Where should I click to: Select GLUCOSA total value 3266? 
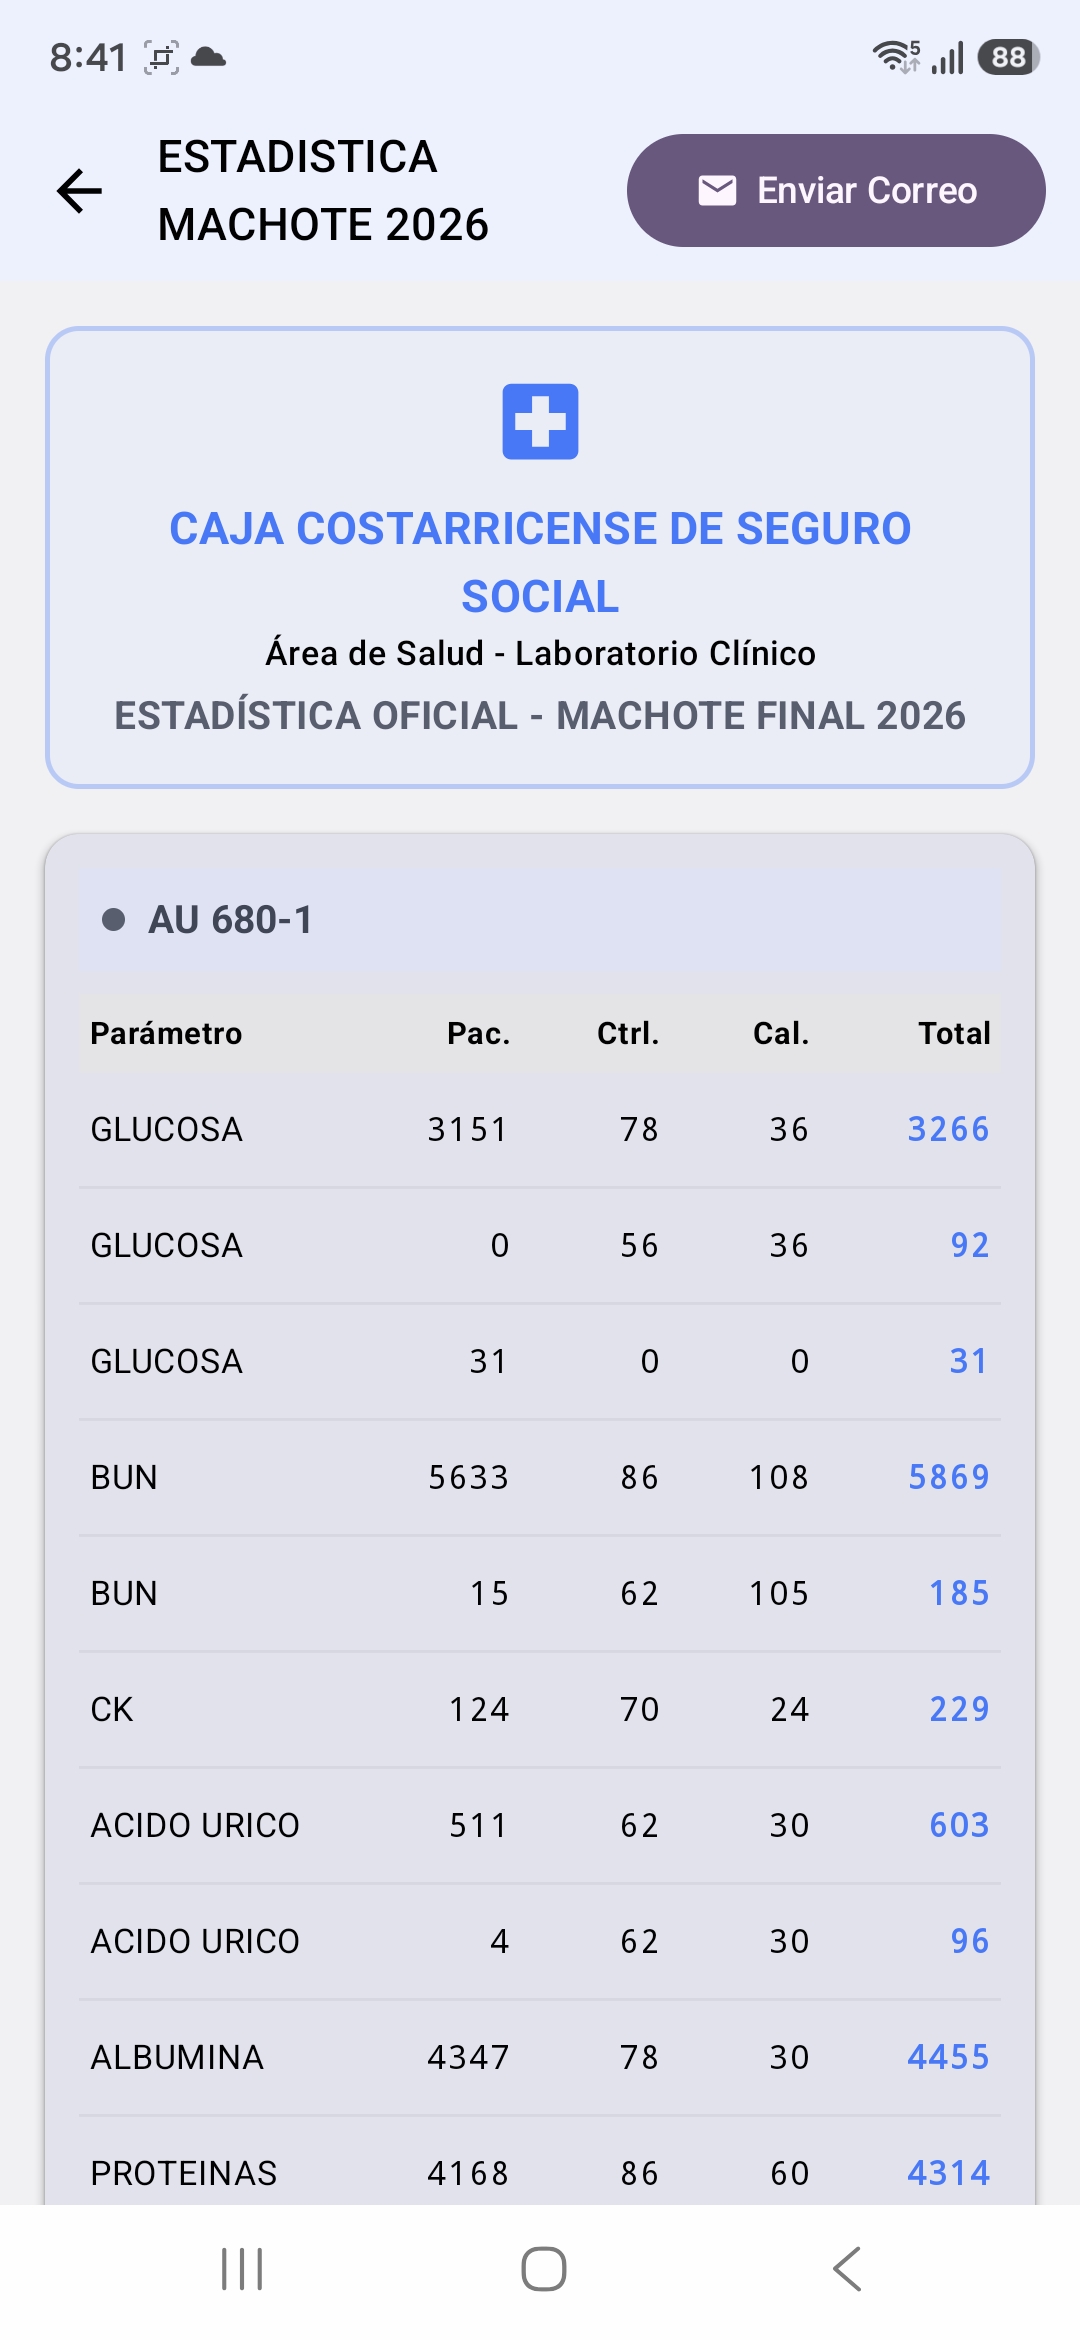948,1129
